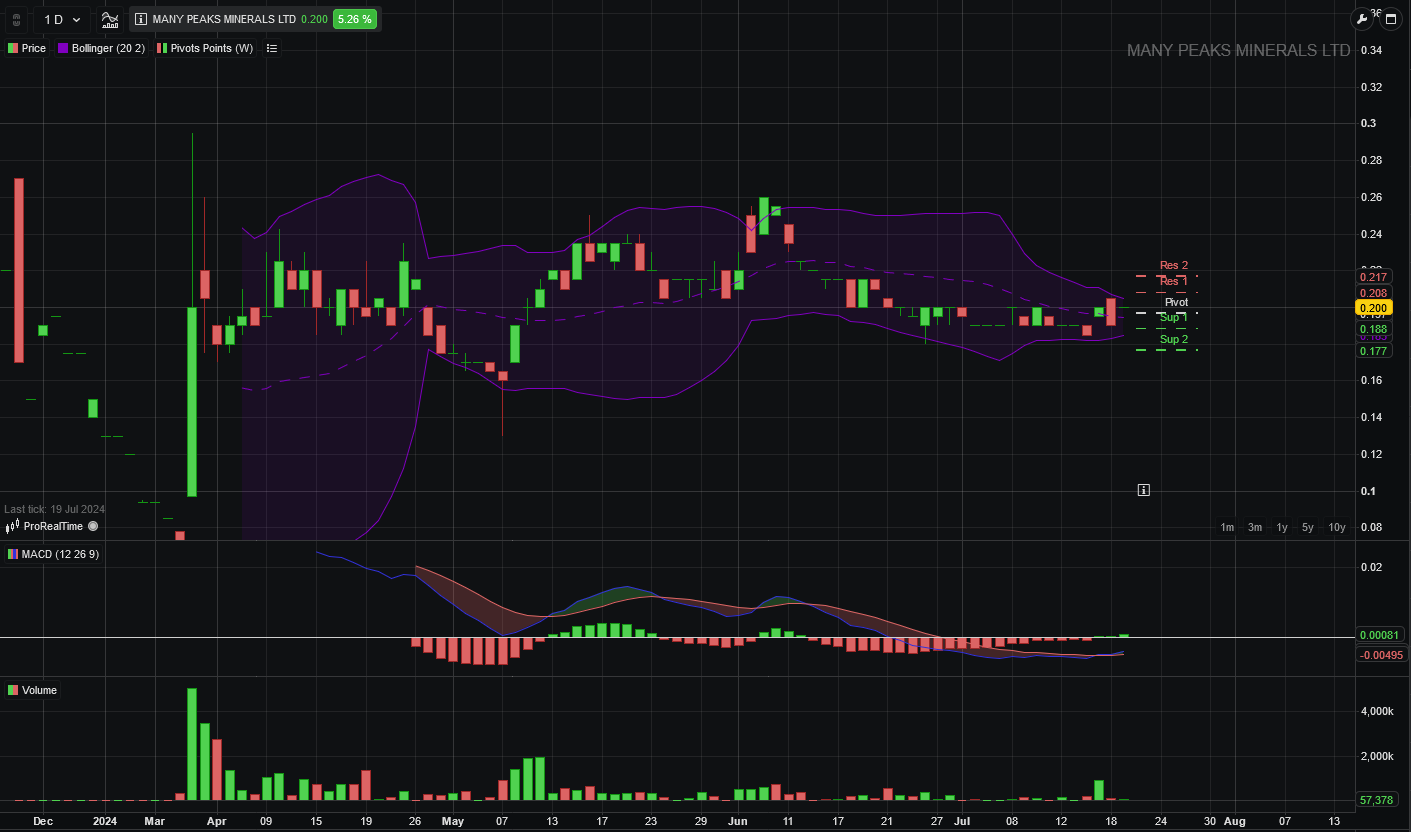Click the link-chart chain icon
The height and width of the screenshot is (832, 1411).
(x=15, y=20)
